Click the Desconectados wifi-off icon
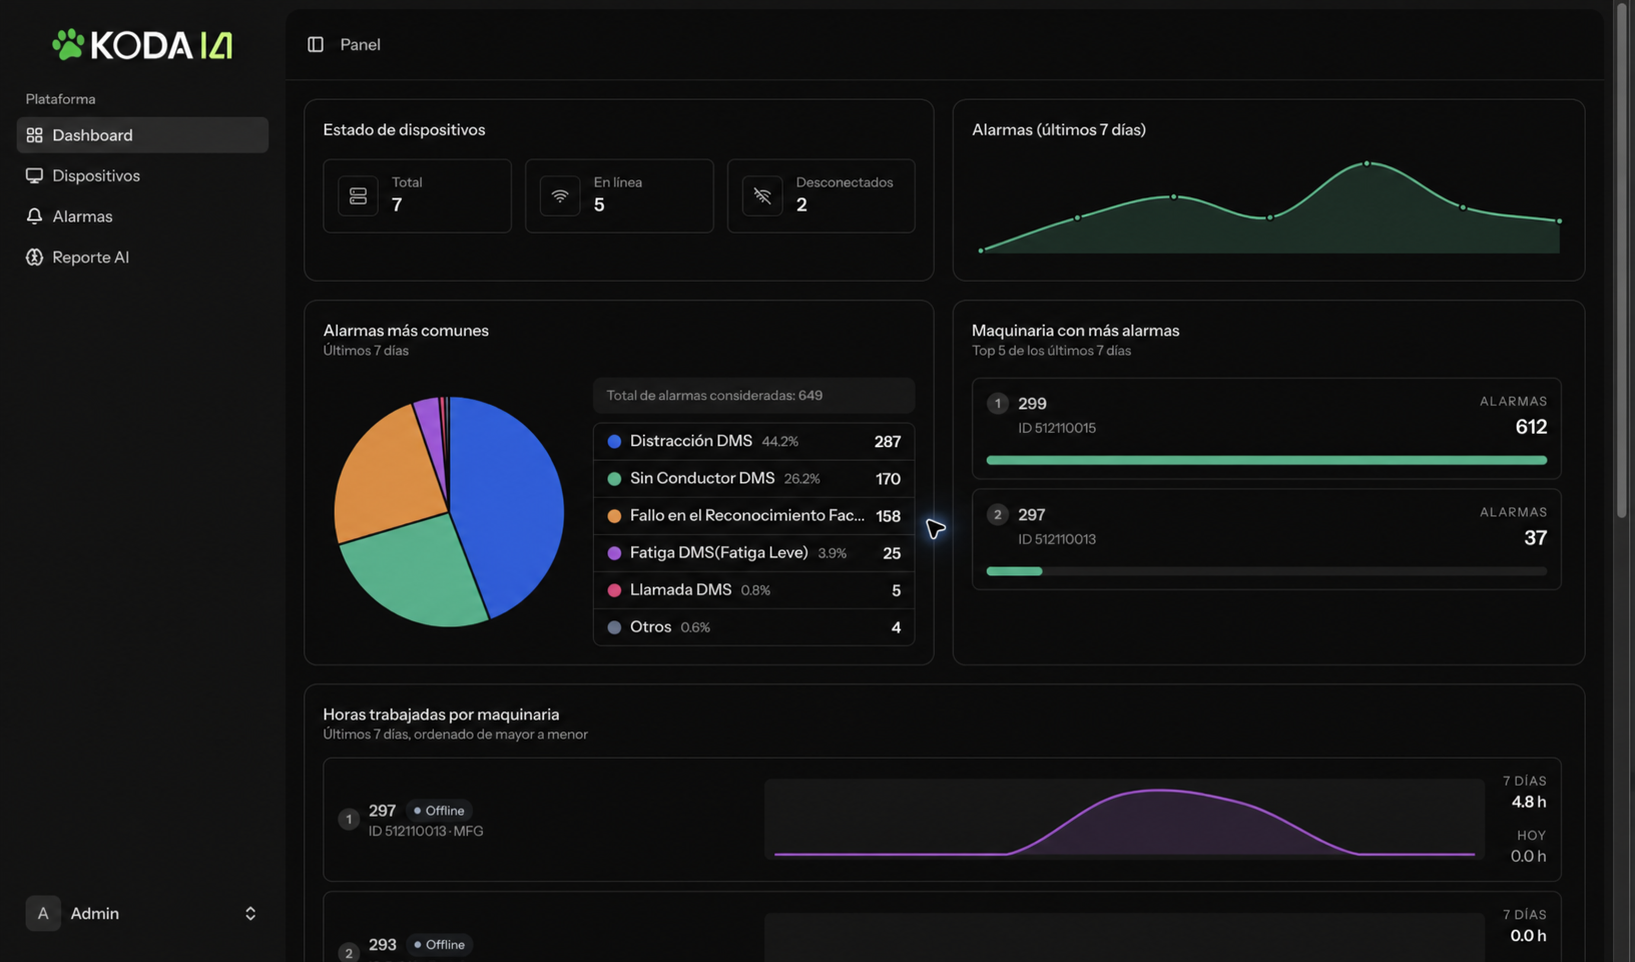 click(762, 196)
